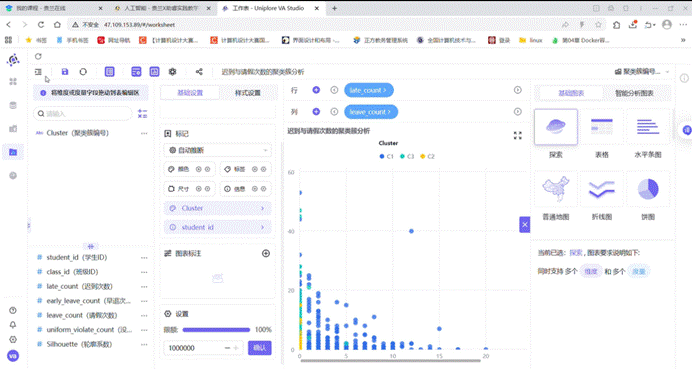Switch to the first browser tab
This screenshot has width=692, height=369.
click(x=53, y=8)
